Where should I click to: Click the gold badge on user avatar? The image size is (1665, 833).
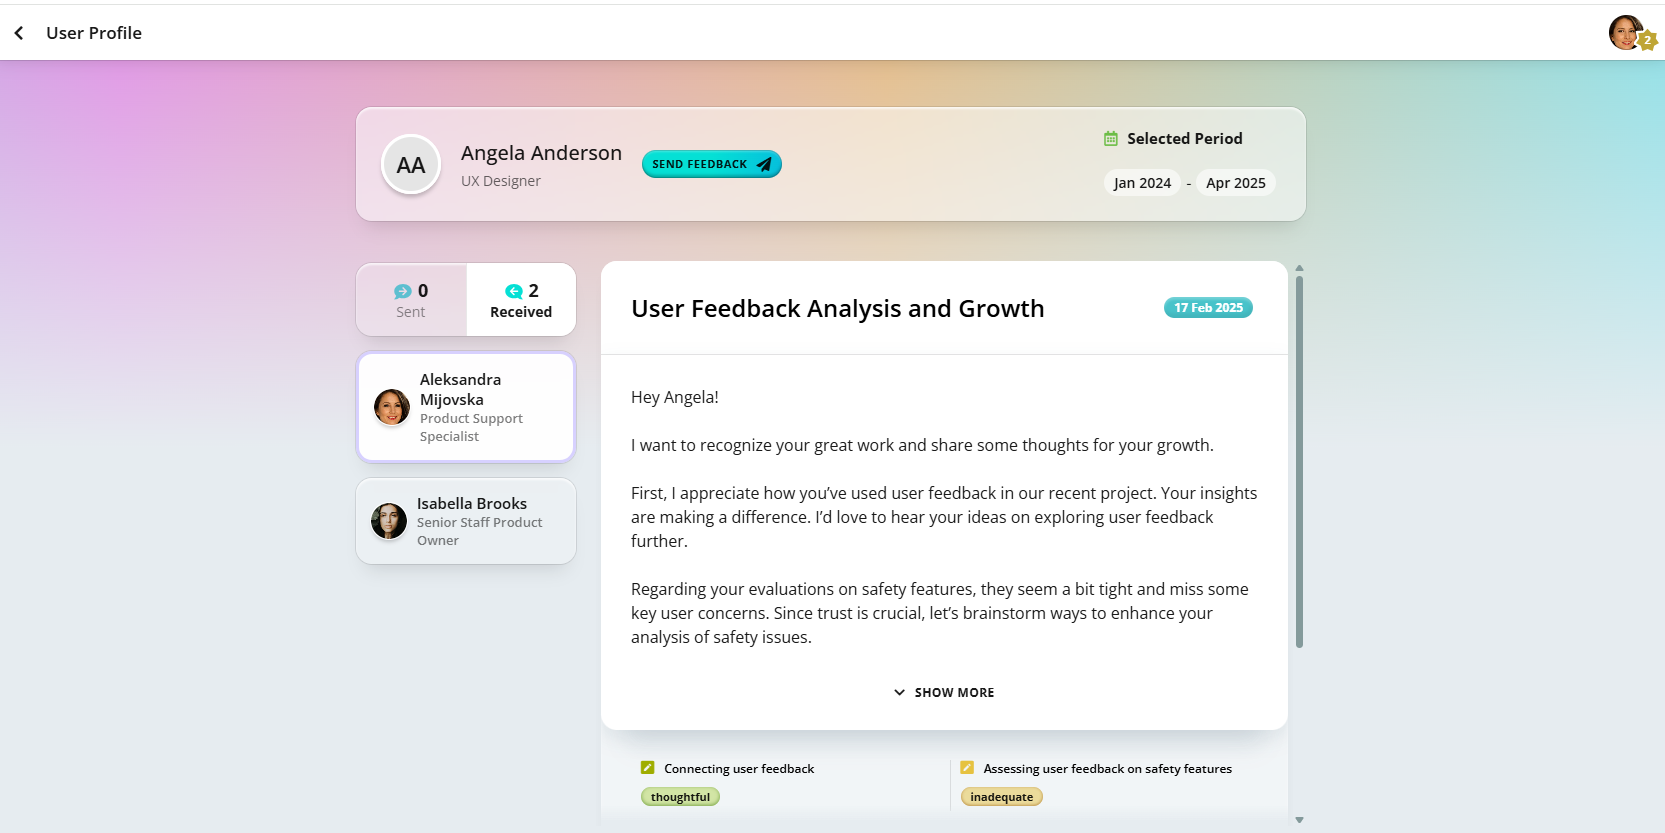click(1647, 41)
